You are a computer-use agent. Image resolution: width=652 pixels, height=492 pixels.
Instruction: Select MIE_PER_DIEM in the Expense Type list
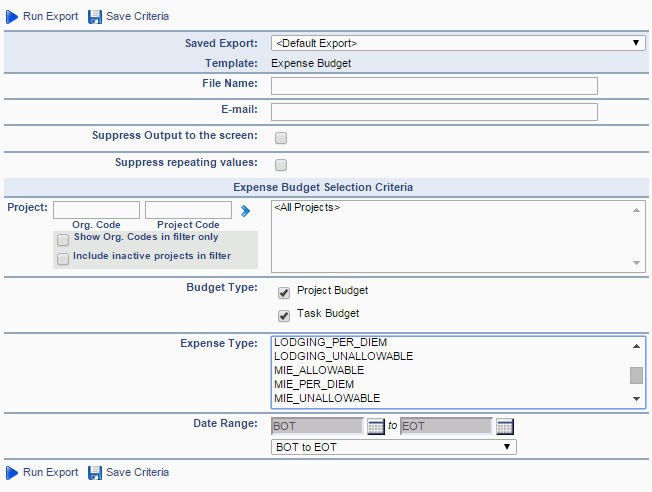point(314,384)
